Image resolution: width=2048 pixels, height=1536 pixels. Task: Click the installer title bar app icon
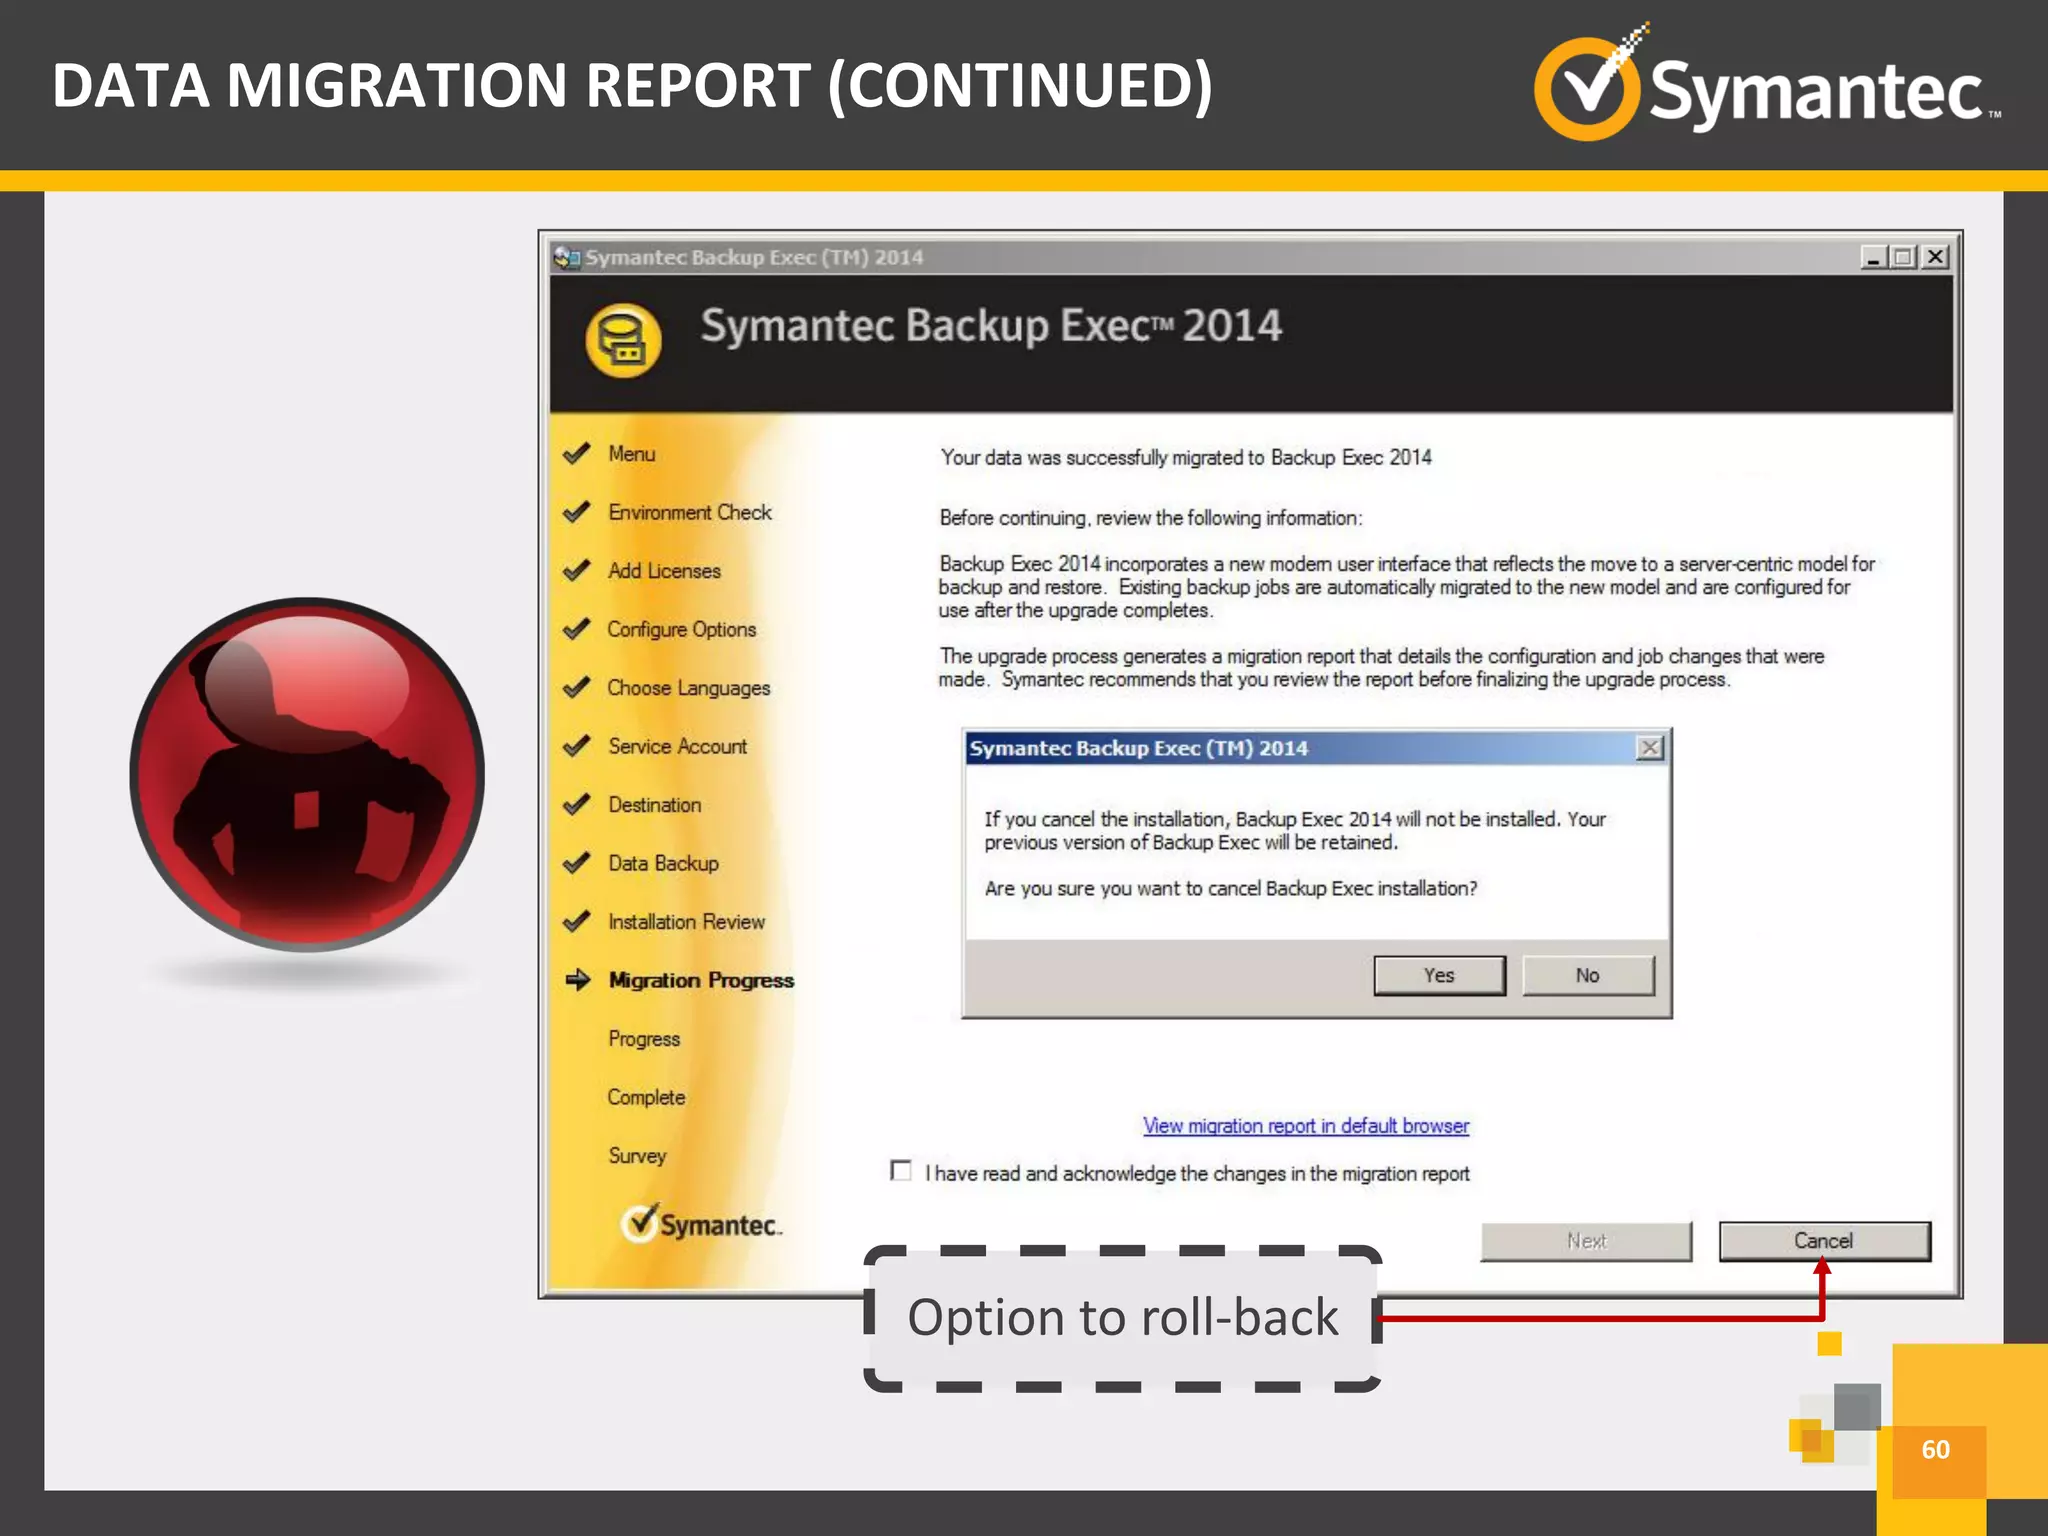tap(567, 258)
